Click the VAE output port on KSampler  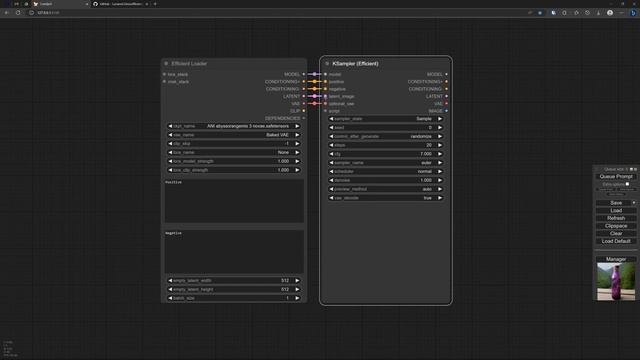447,104
